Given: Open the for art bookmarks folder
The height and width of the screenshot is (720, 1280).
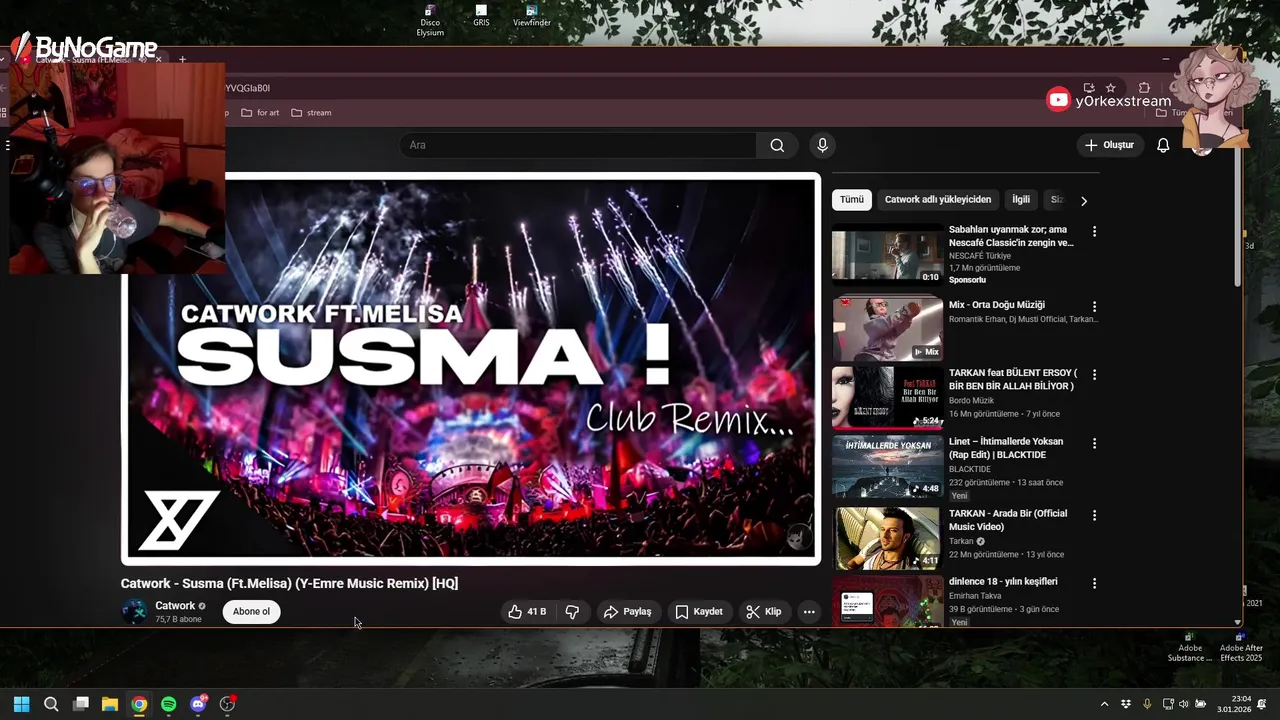Looking at the screenshot, I should (260, 113).
